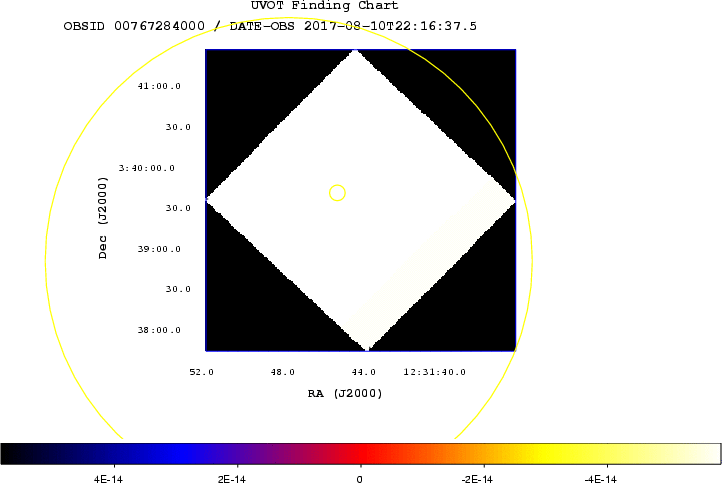Click the 38:00.0 declination tick label
The image size is (722, 483).
tap(159, 330)
